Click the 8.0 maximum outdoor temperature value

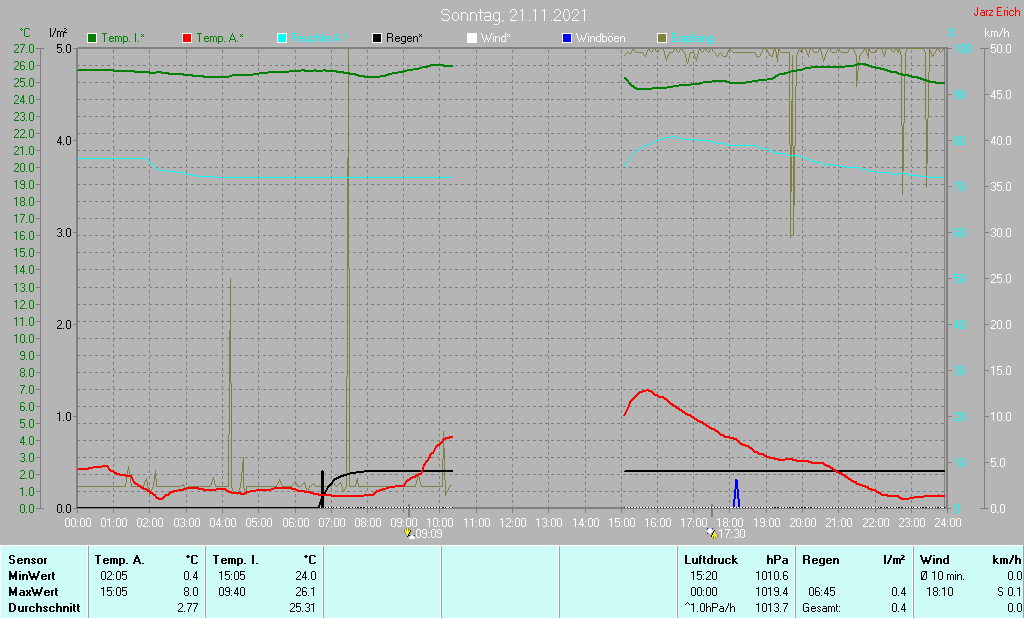(x=191, y=592)
